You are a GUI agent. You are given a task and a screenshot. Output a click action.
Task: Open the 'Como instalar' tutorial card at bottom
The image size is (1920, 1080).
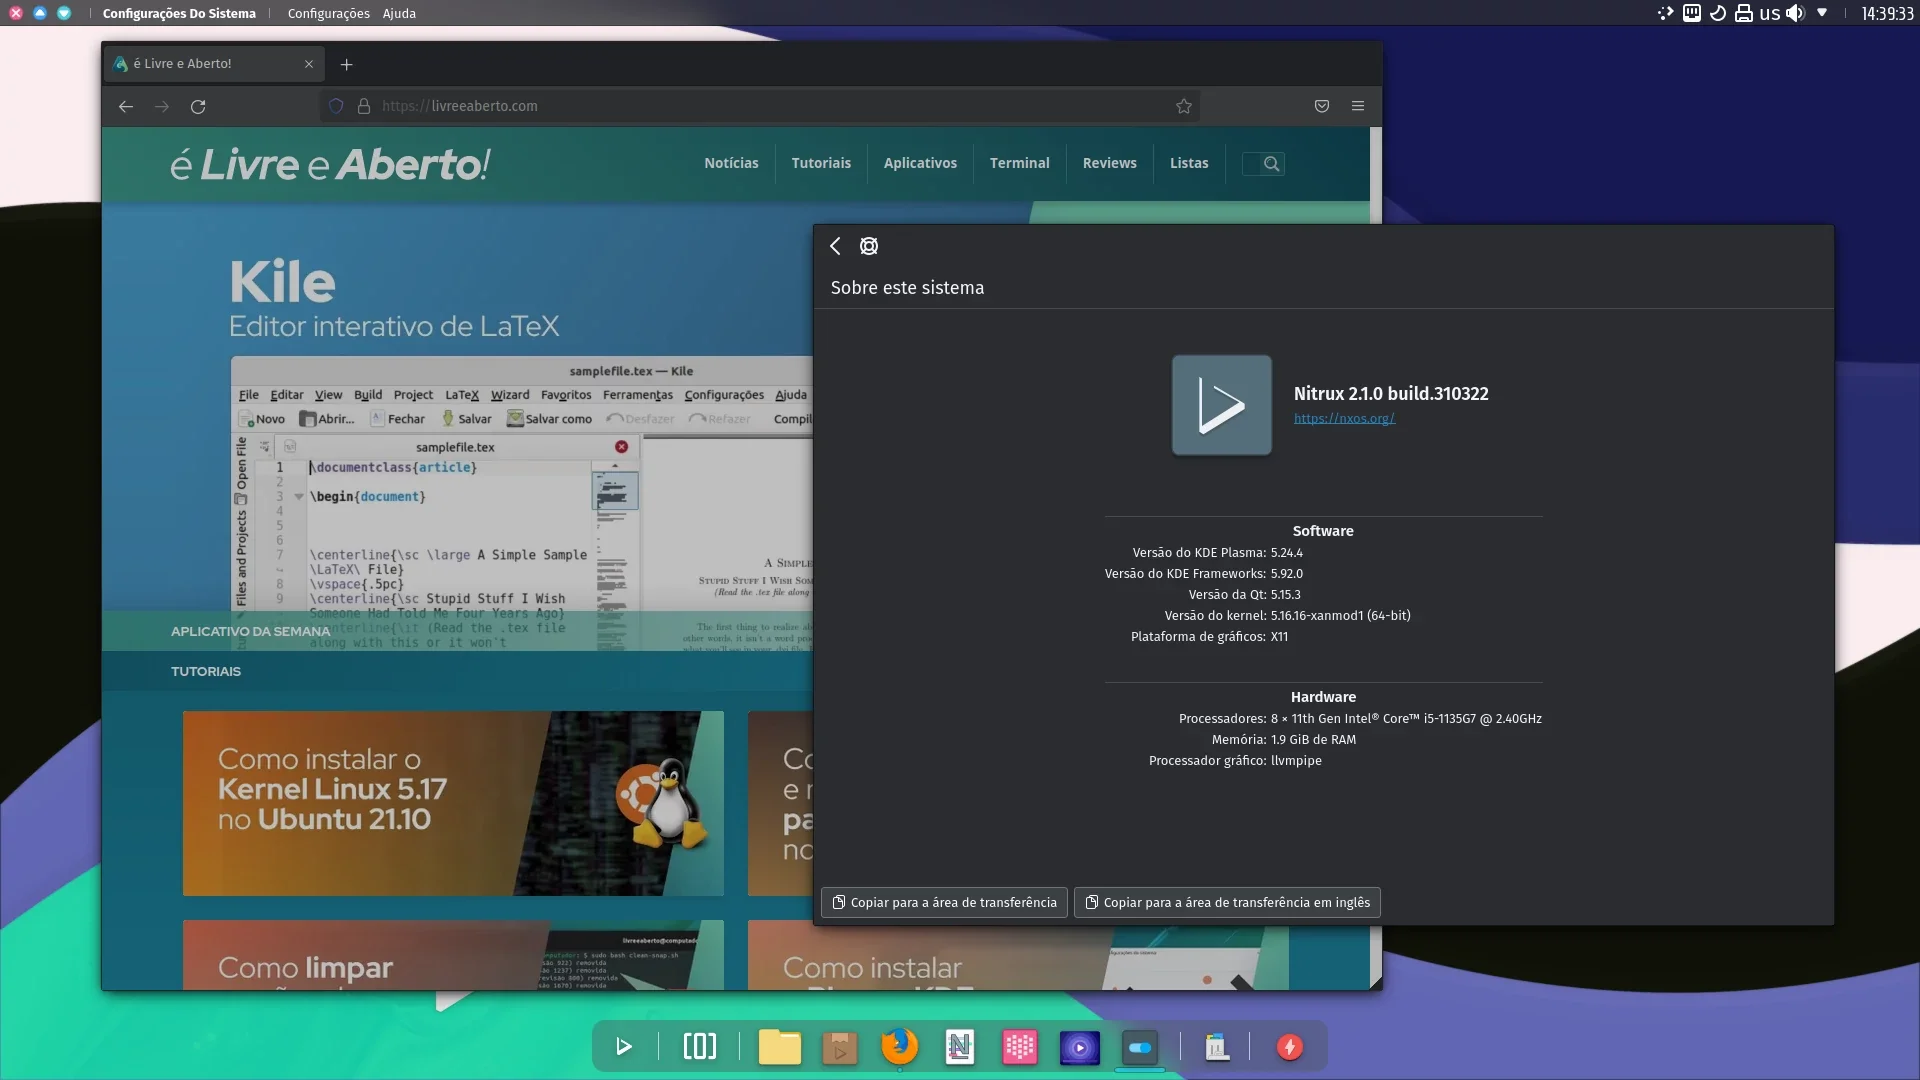coord(1018,955)
